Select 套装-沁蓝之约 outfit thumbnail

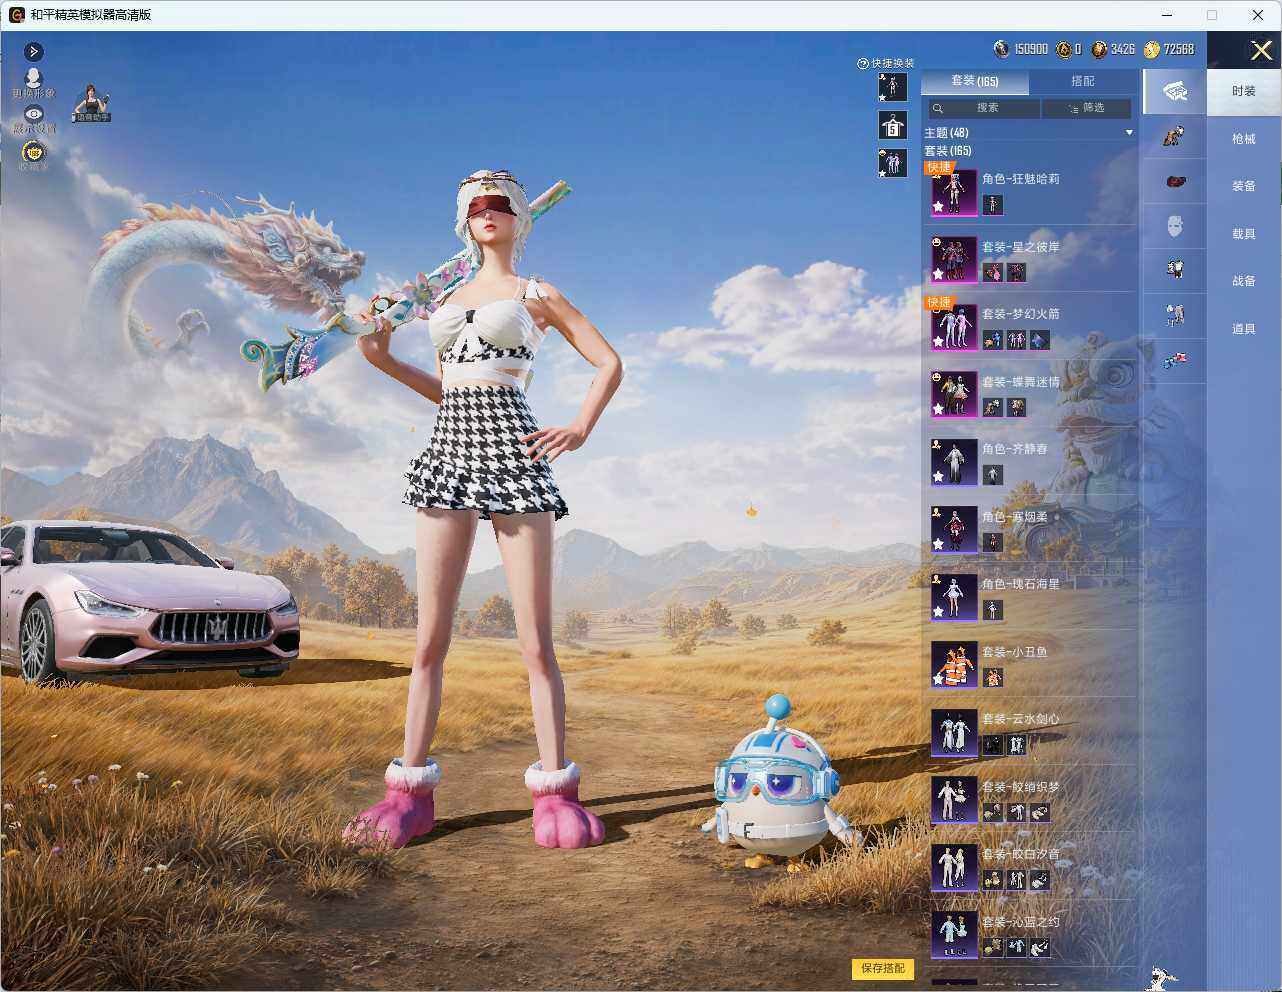click(x=954, y=934)
